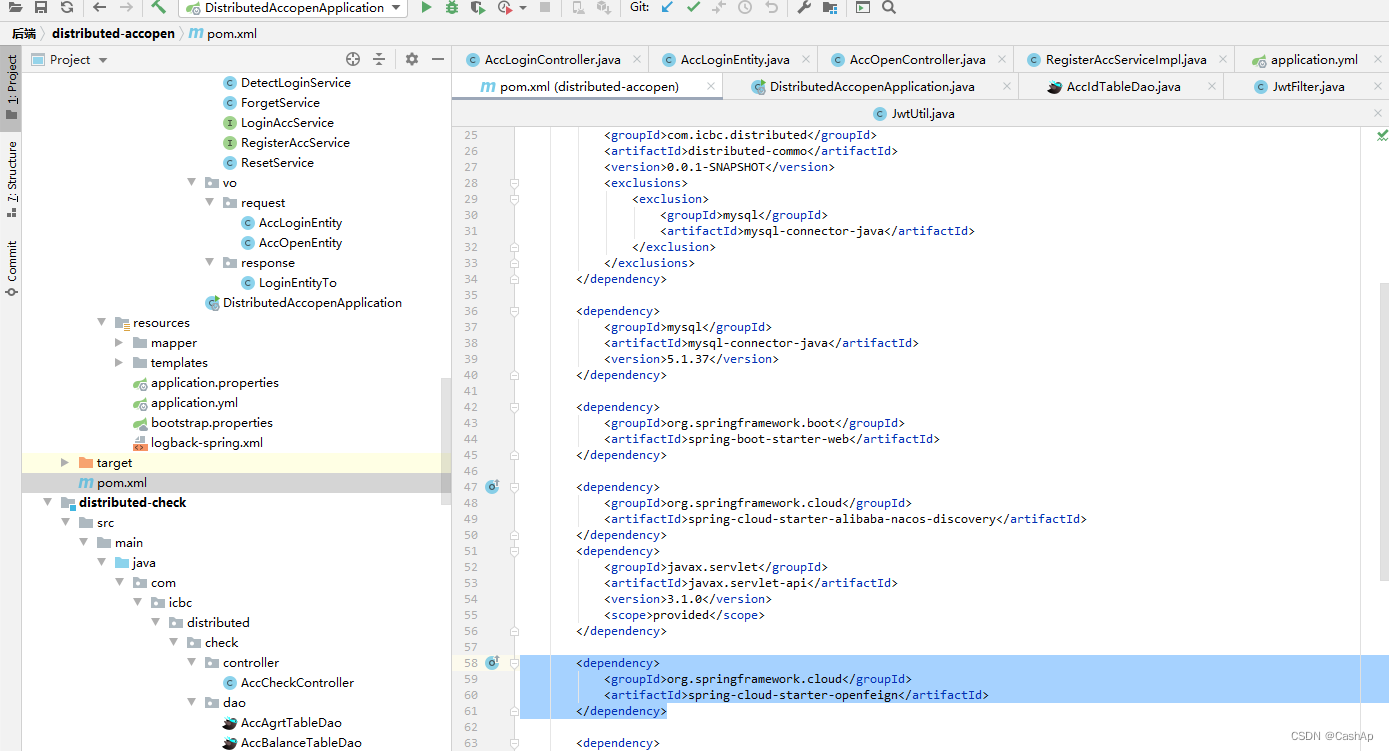Toggle the Commit side tool window
1389x751 pixels.
click(x=11, y=268)
